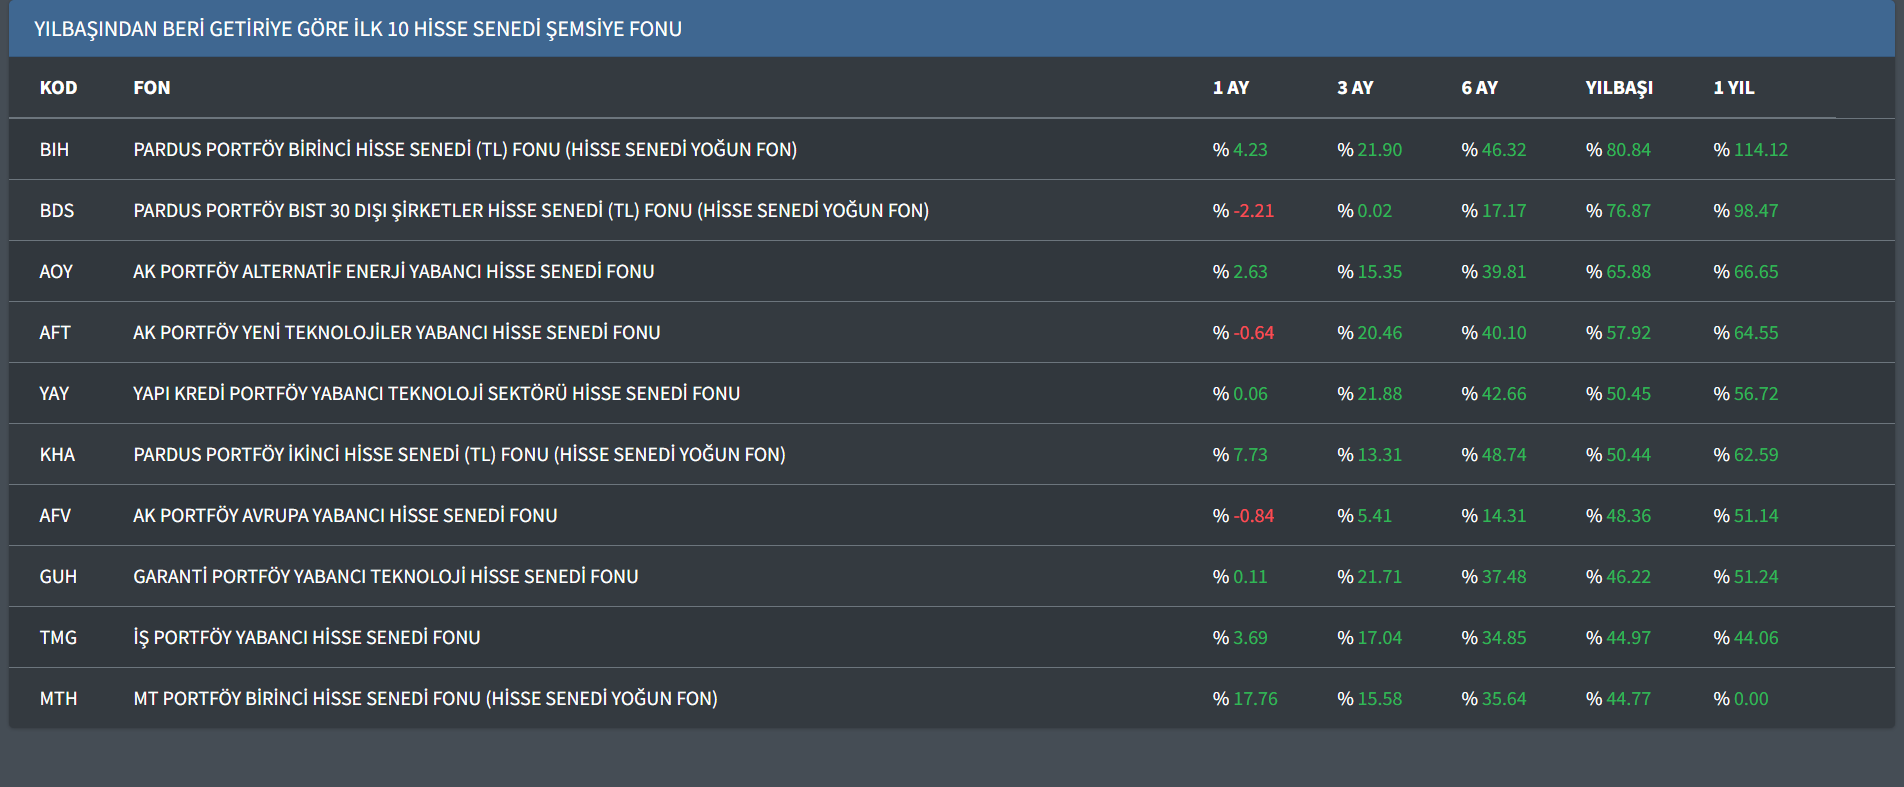Screen dimensions: 1904x787
Task: Open the BDS fund code link
Action: tap(56, 211)
